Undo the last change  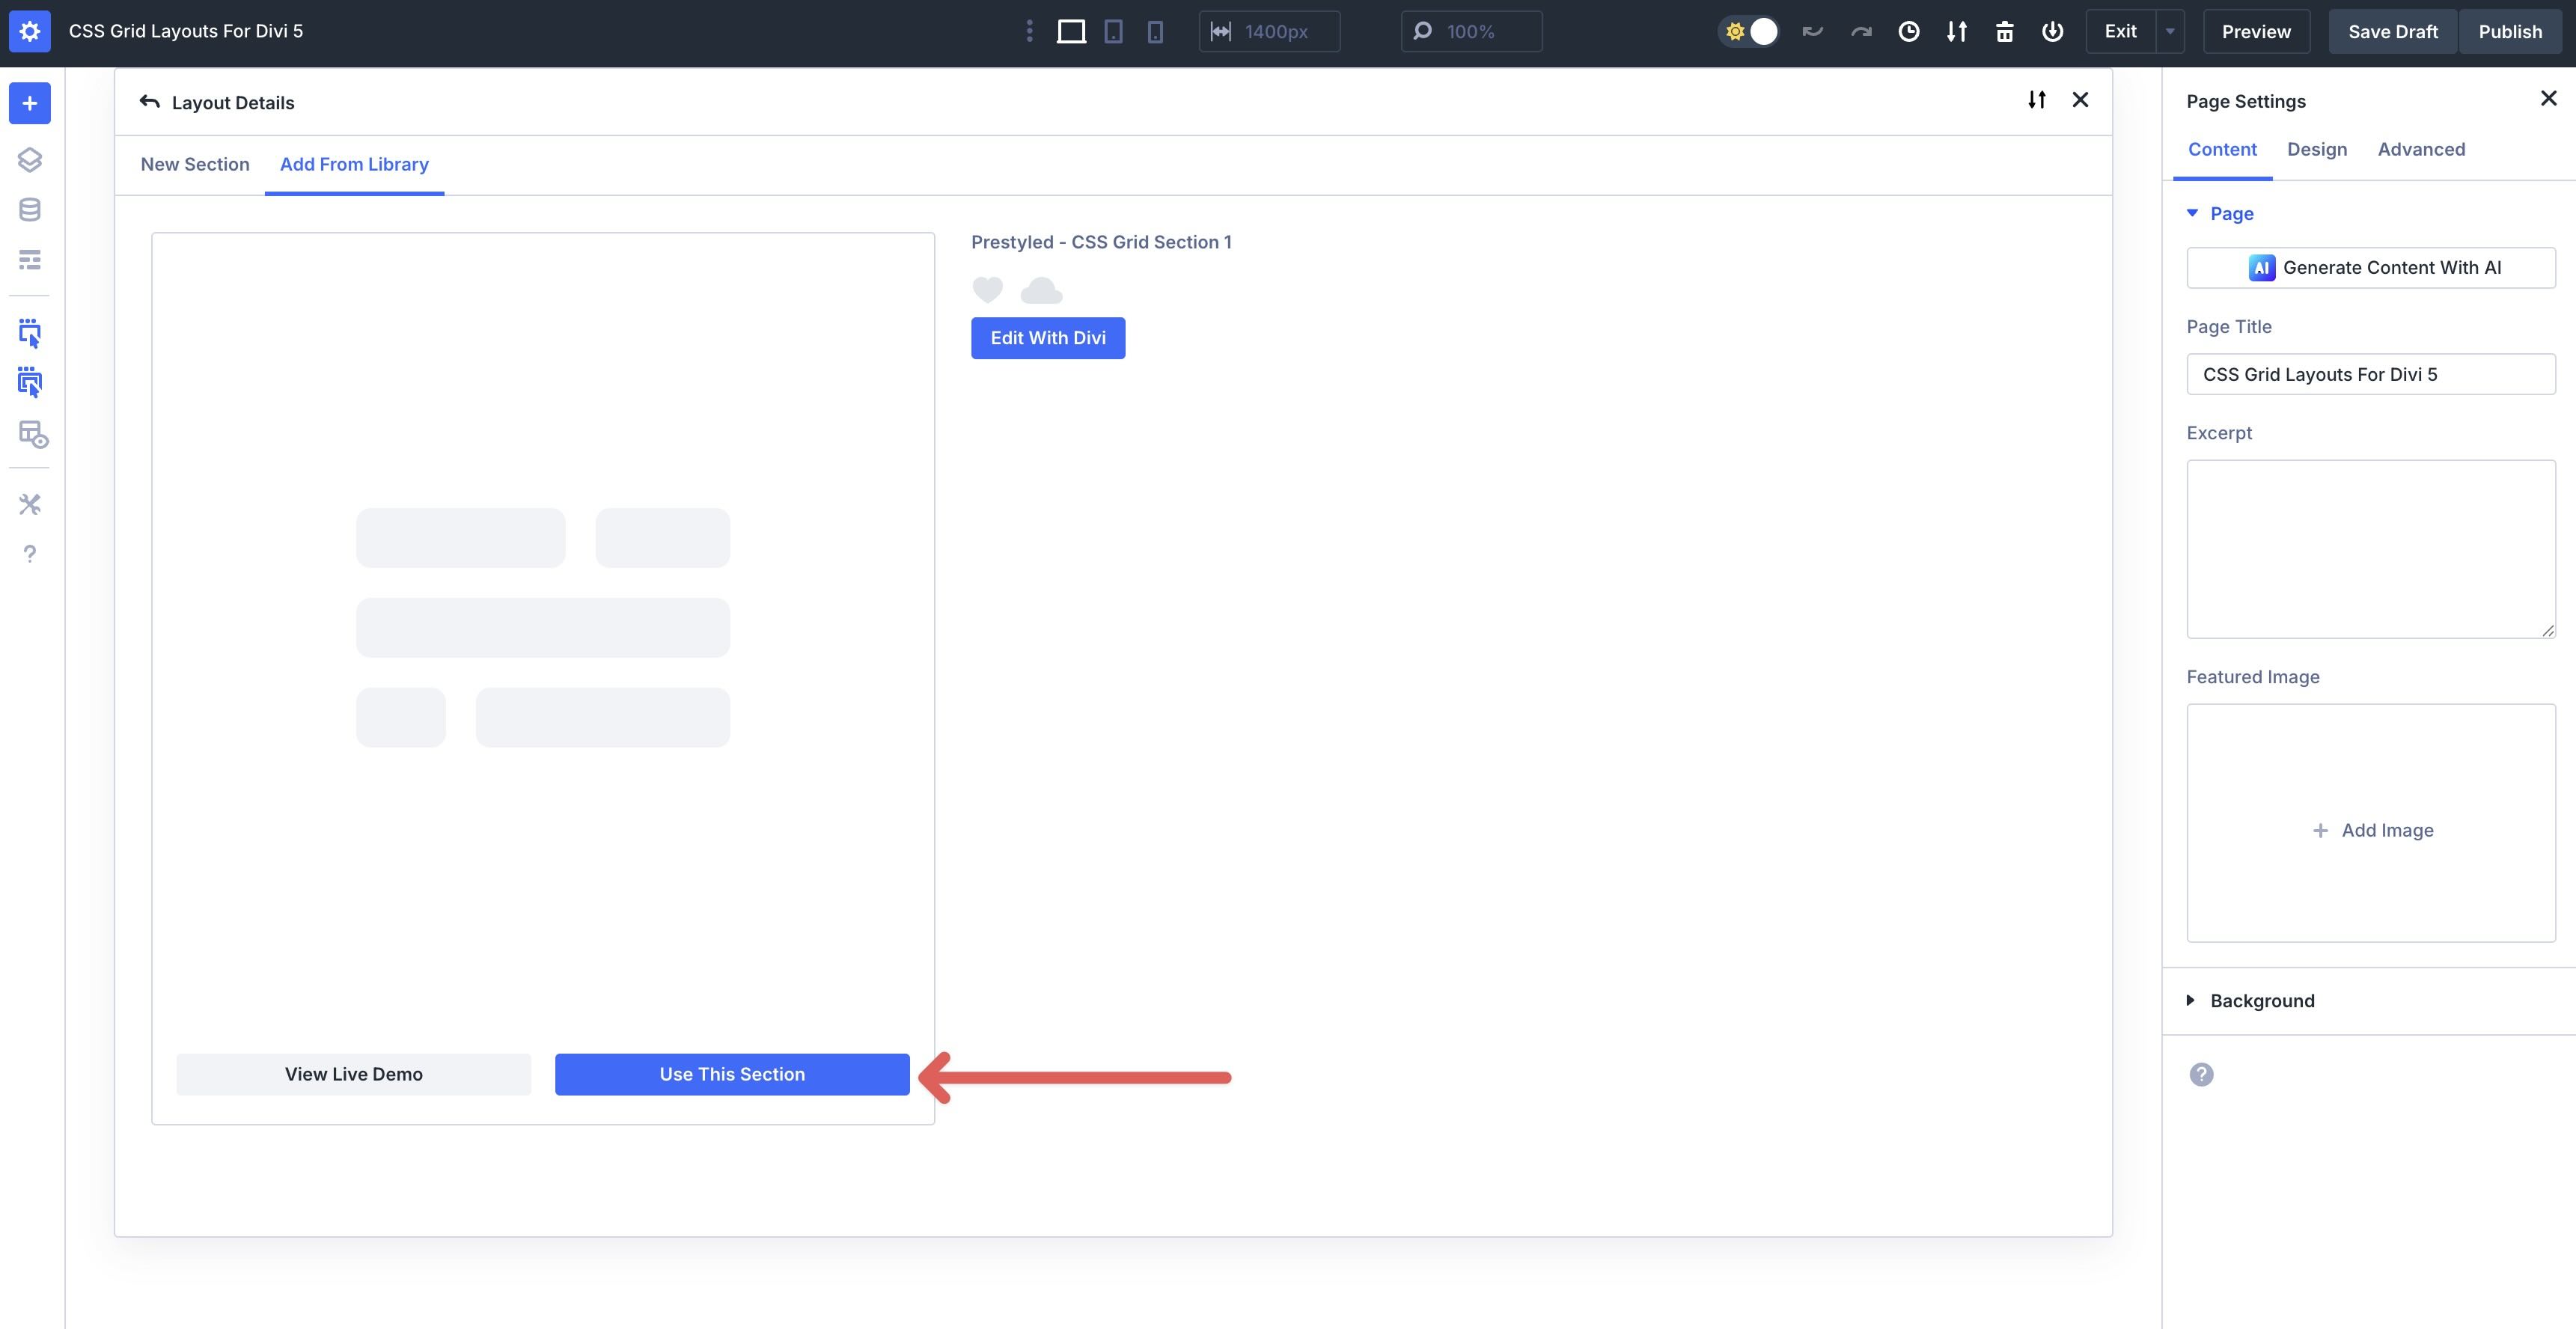pos(1813,31)
